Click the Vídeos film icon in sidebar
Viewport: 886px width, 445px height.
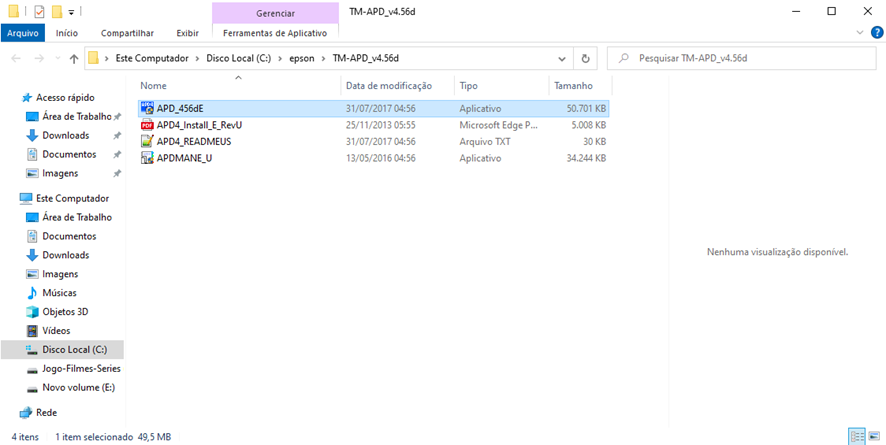[x=32, y=331]
